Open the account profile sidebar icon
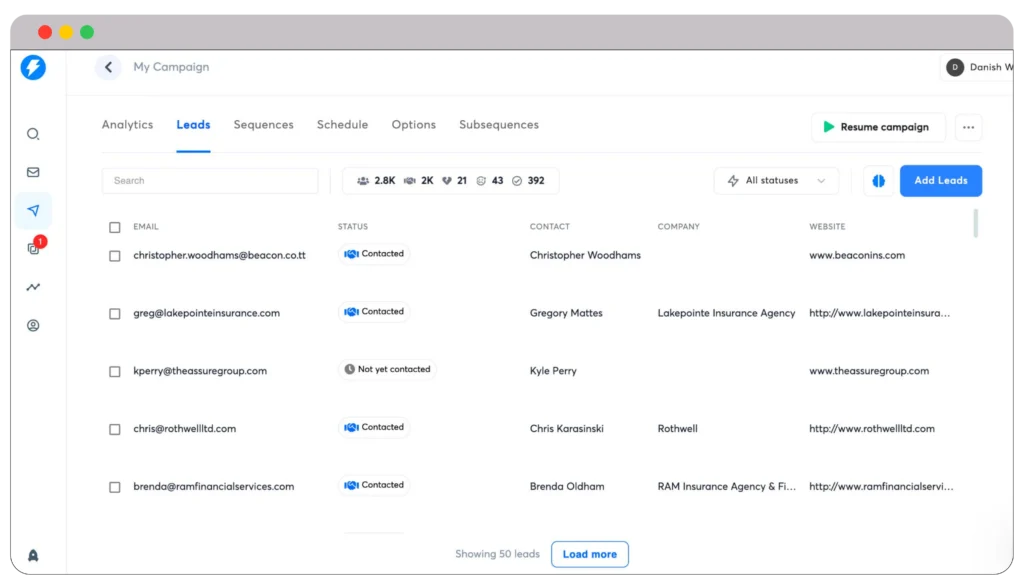This screenshot has width=1024, height=577. [x=33, y=325]
